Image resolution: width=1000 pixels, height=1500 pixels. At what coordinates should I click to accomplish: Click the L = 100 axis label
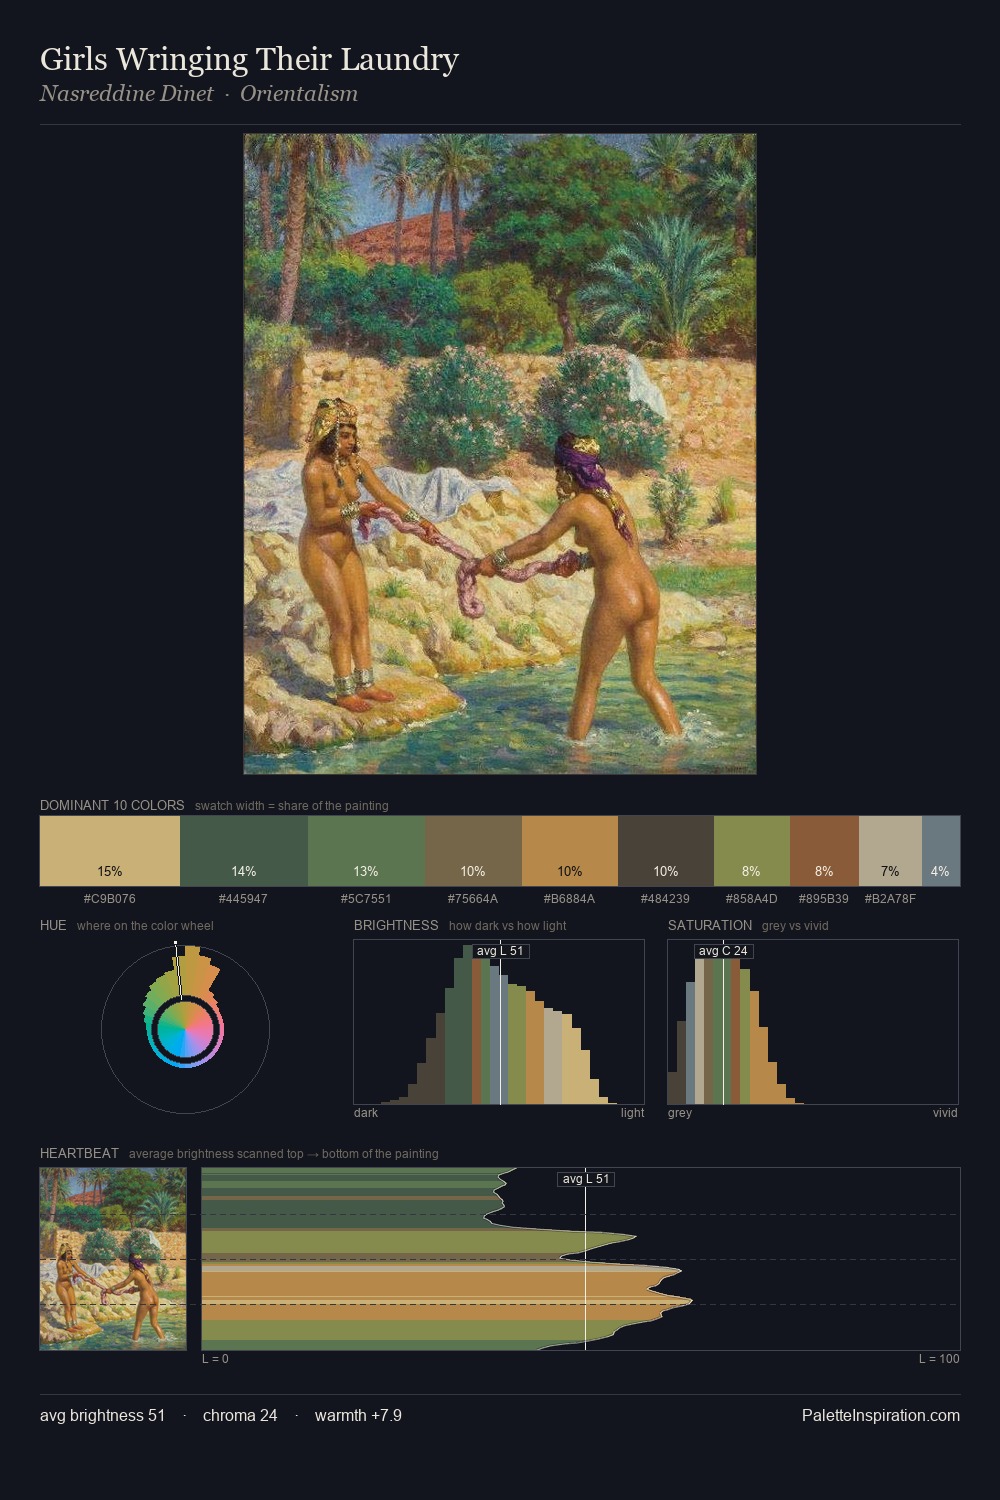pos(939,1358)
